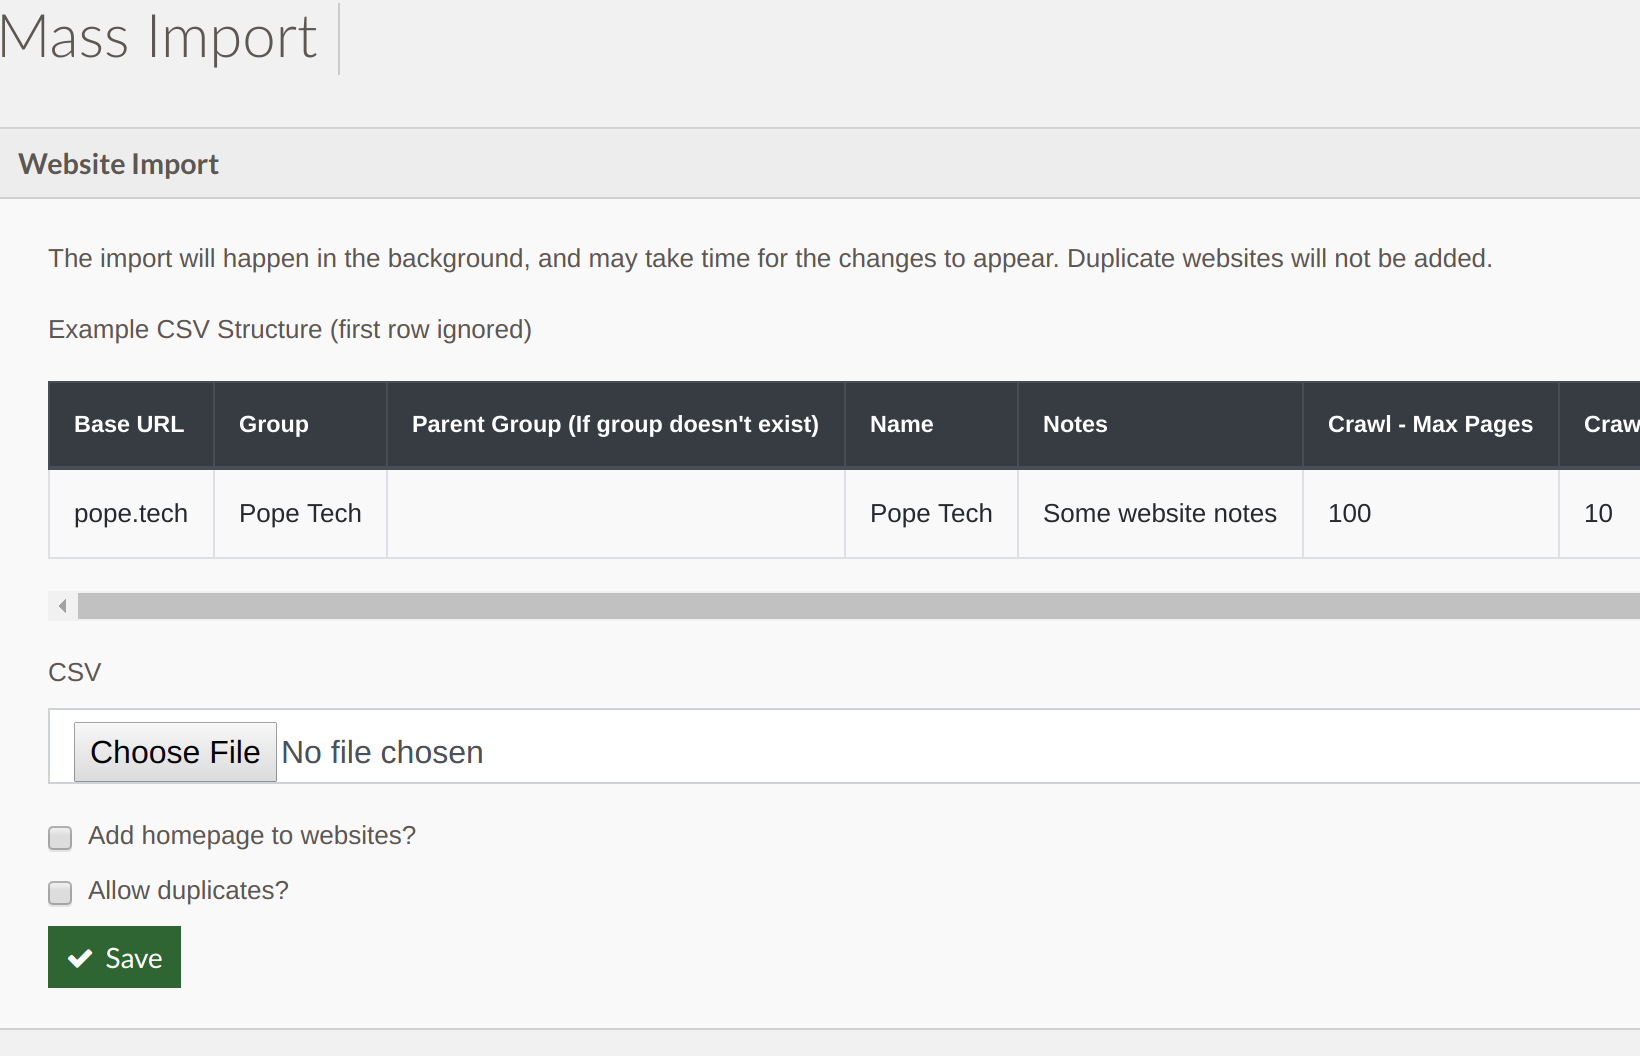Click the No file chosen text
The height and width of the screenshot is (1056, 1640).
click(382, 752)
